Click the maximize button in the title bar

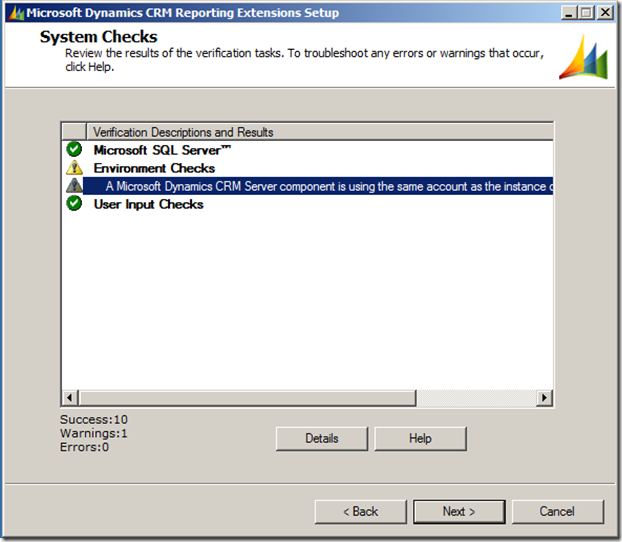coord(586,13)
